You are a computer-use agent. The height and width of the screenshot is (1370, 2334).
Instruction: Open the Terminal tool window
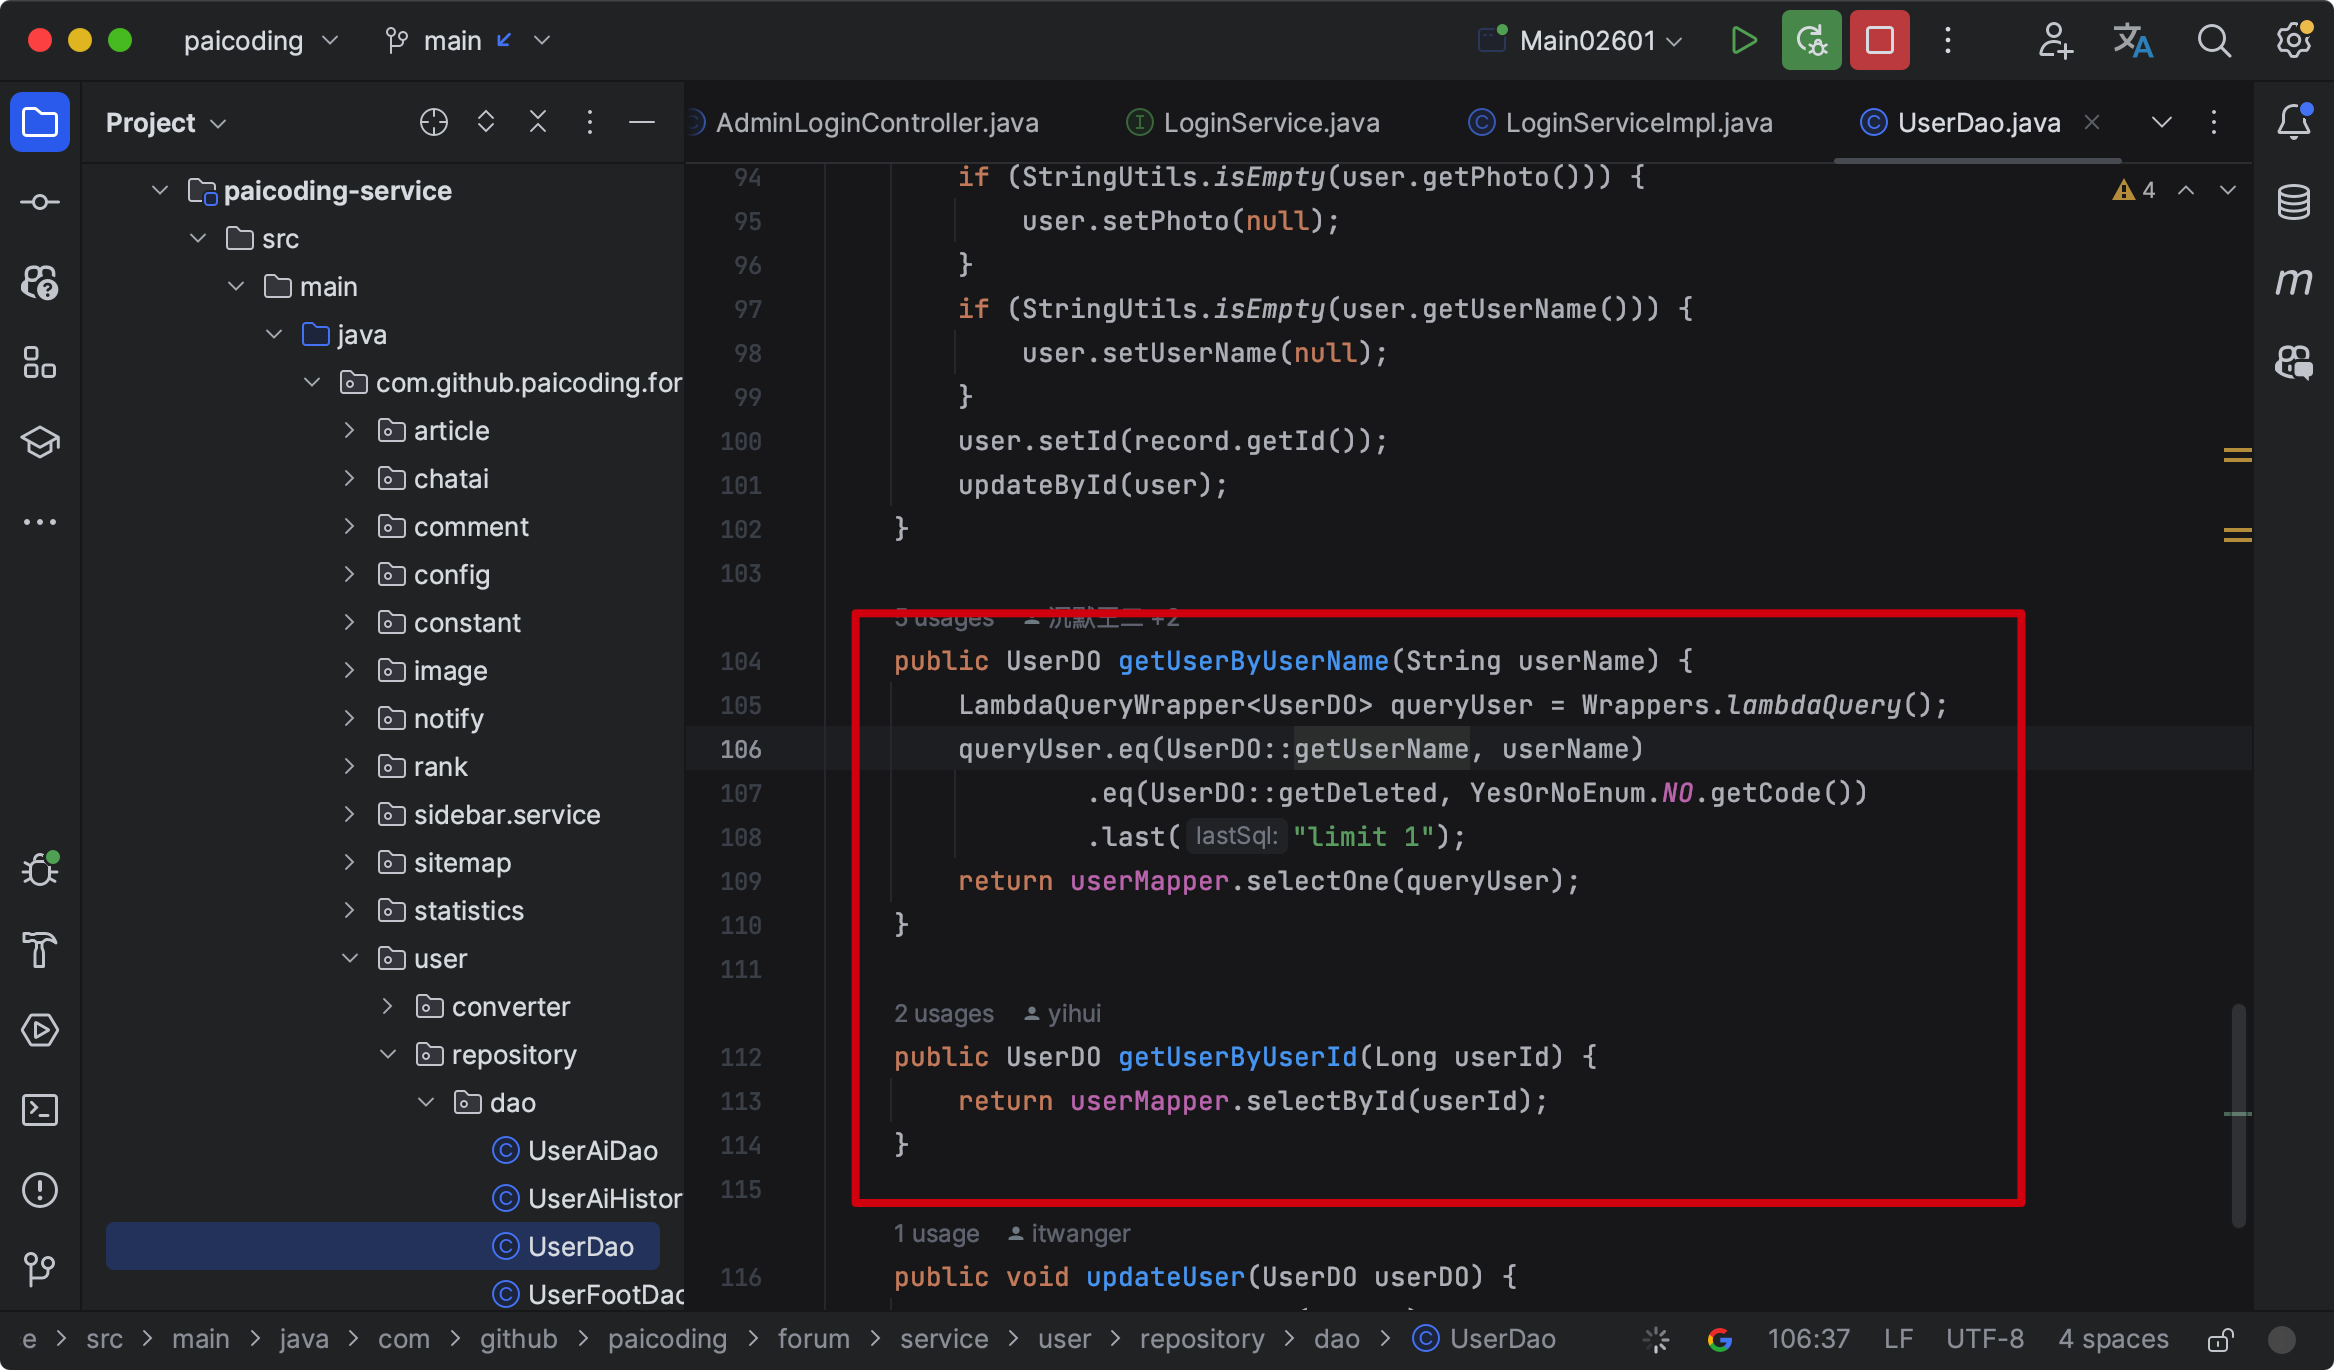click(x=40, y=1110)
